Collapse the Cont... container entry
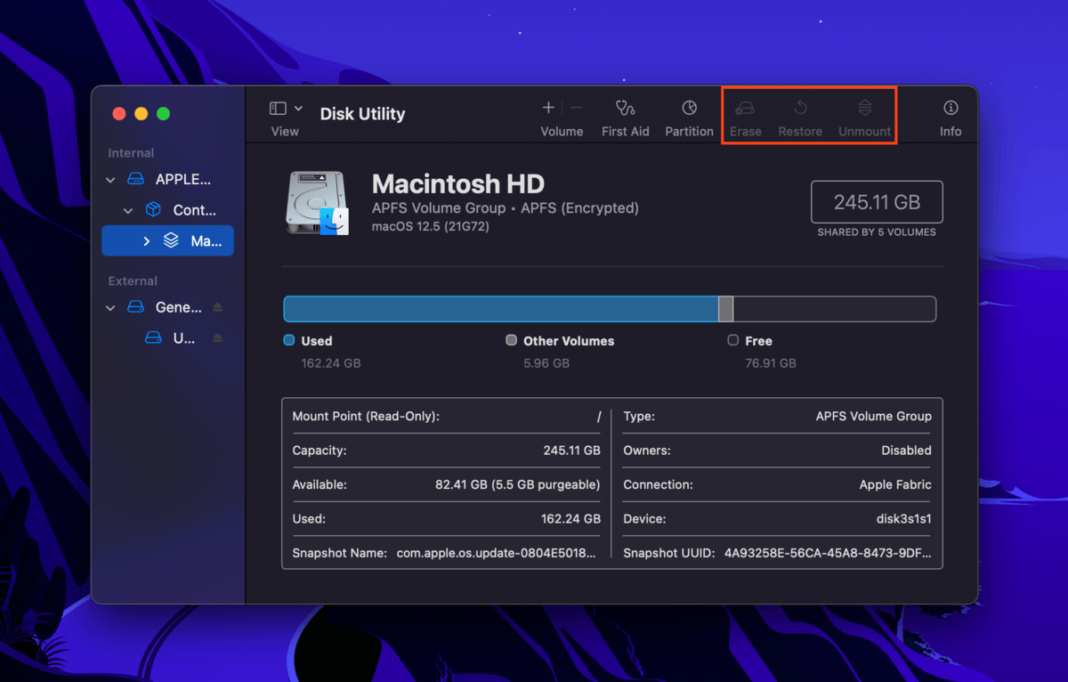The width and height of the screenshot is (1068, 682). pyautogui.click(x=127, y=210)
